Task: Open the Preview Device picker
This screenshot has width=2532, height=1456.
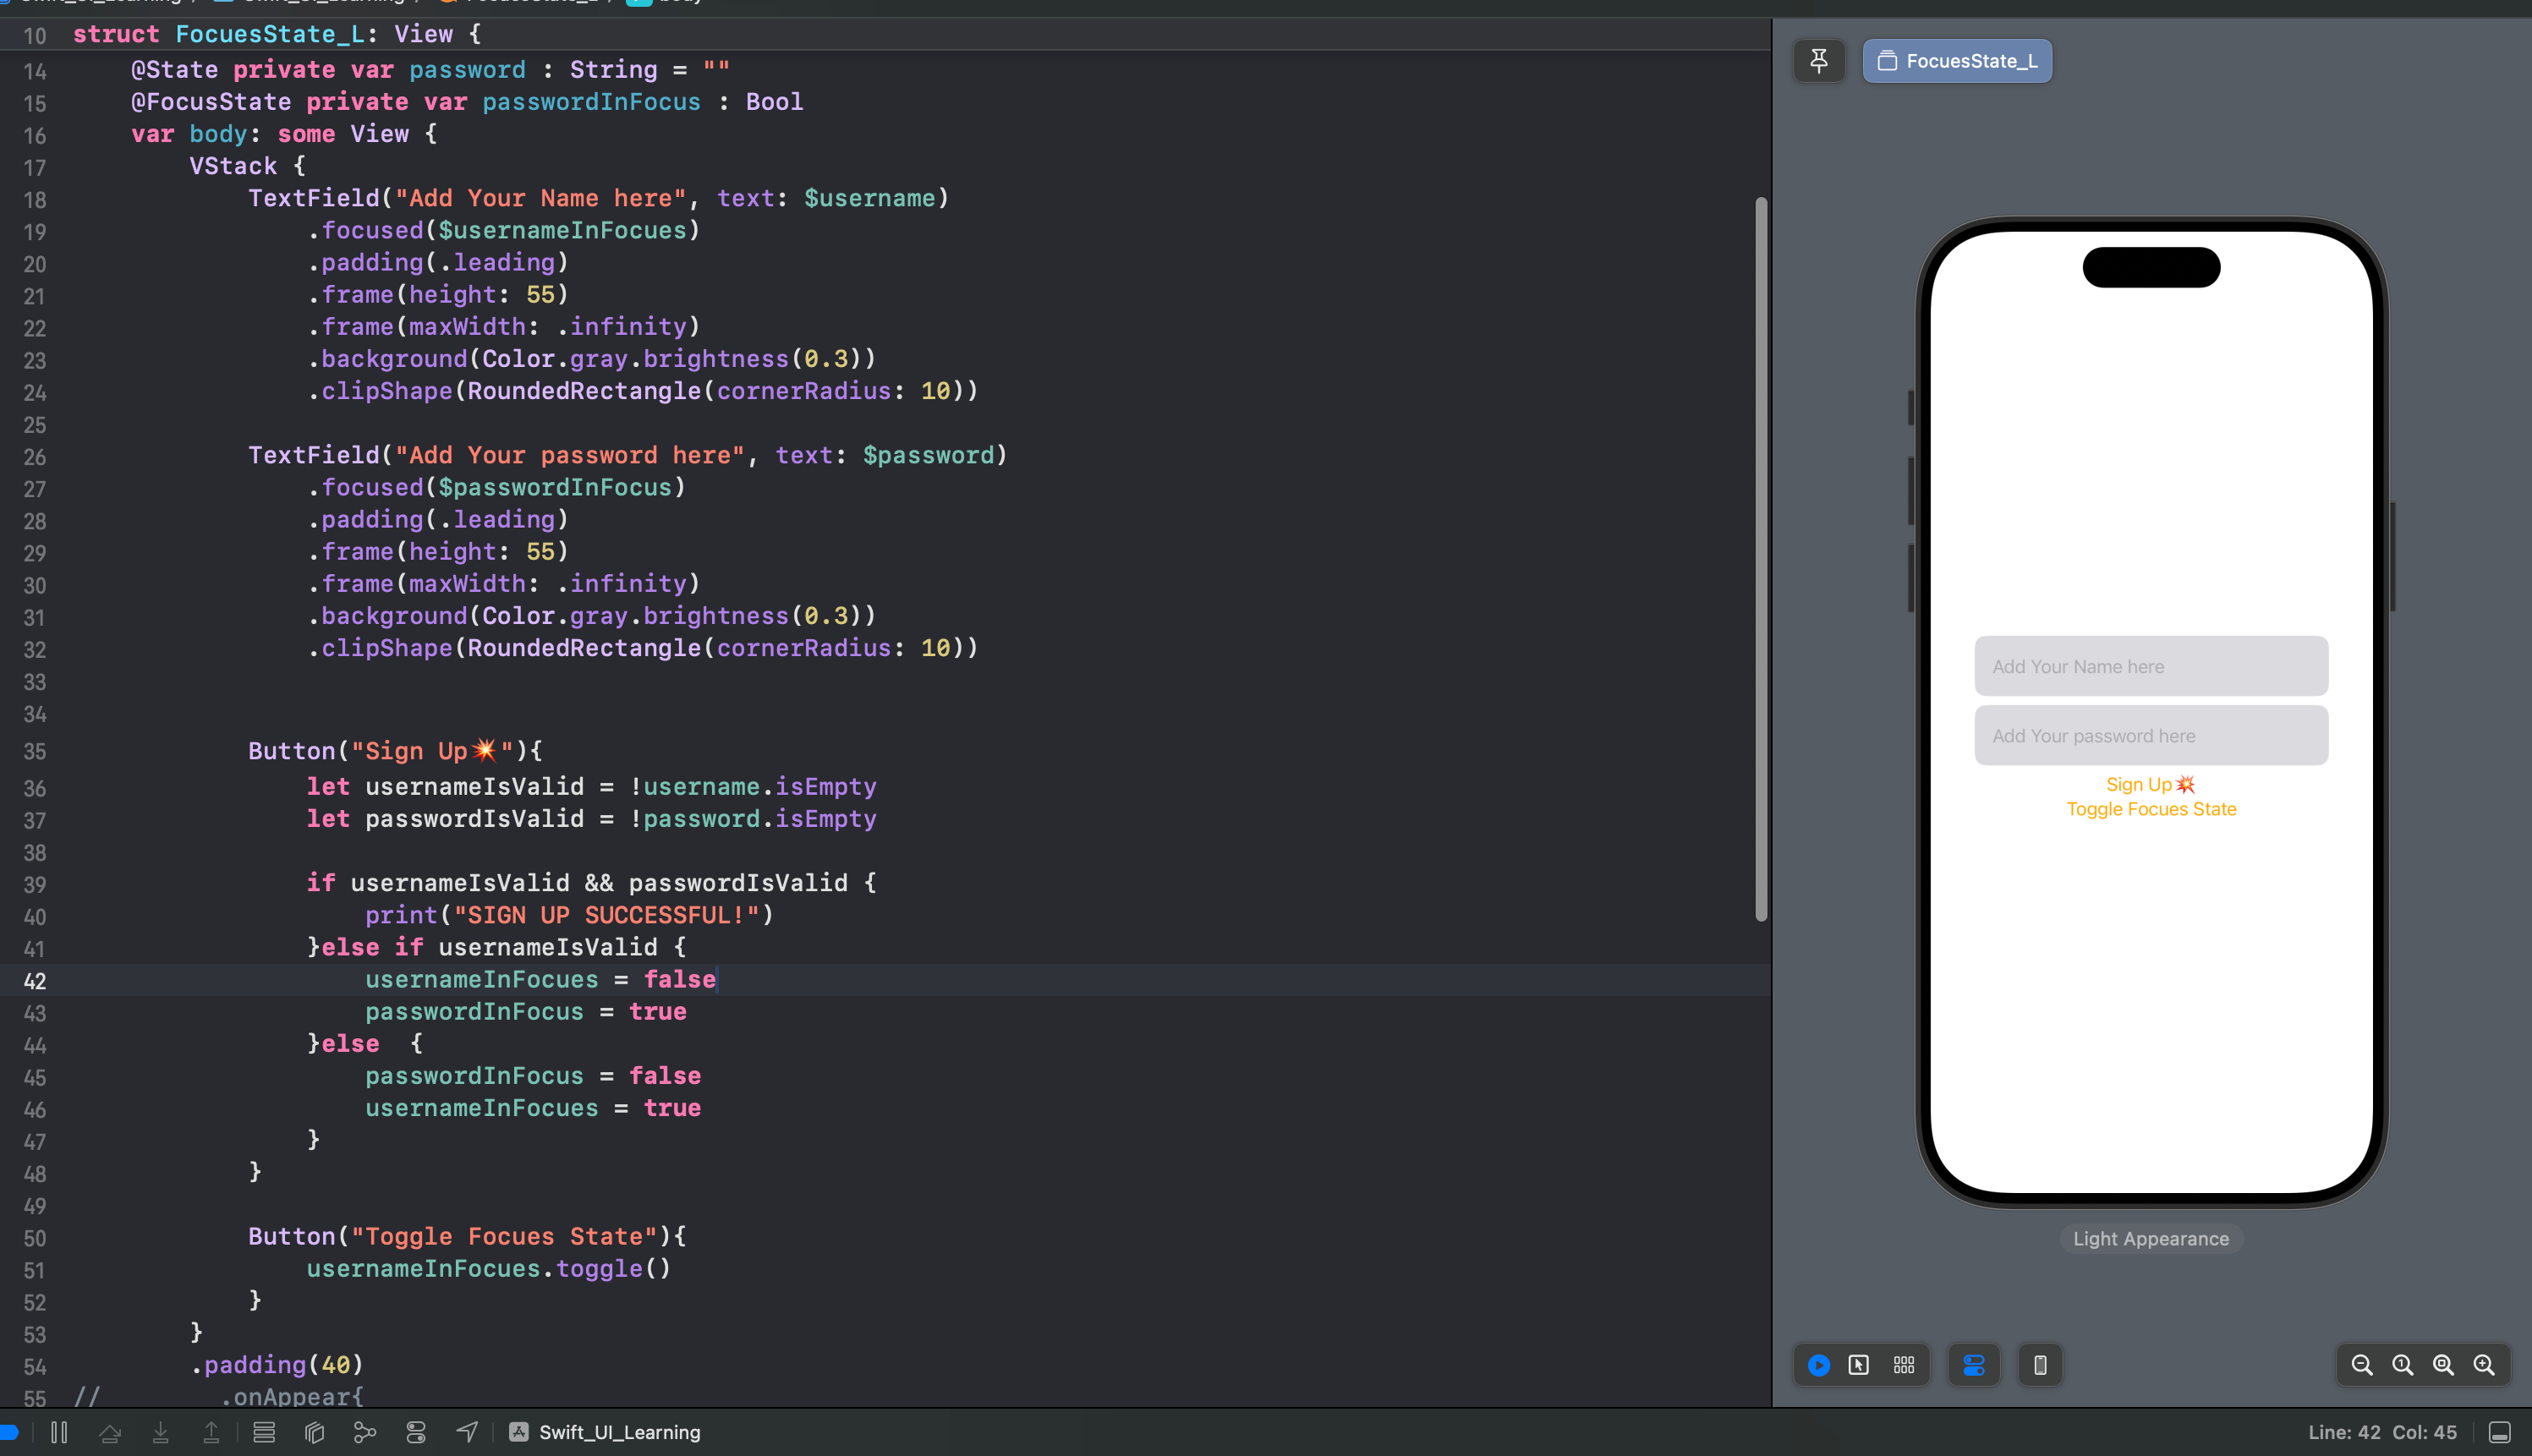Action: [2041, 1365]
